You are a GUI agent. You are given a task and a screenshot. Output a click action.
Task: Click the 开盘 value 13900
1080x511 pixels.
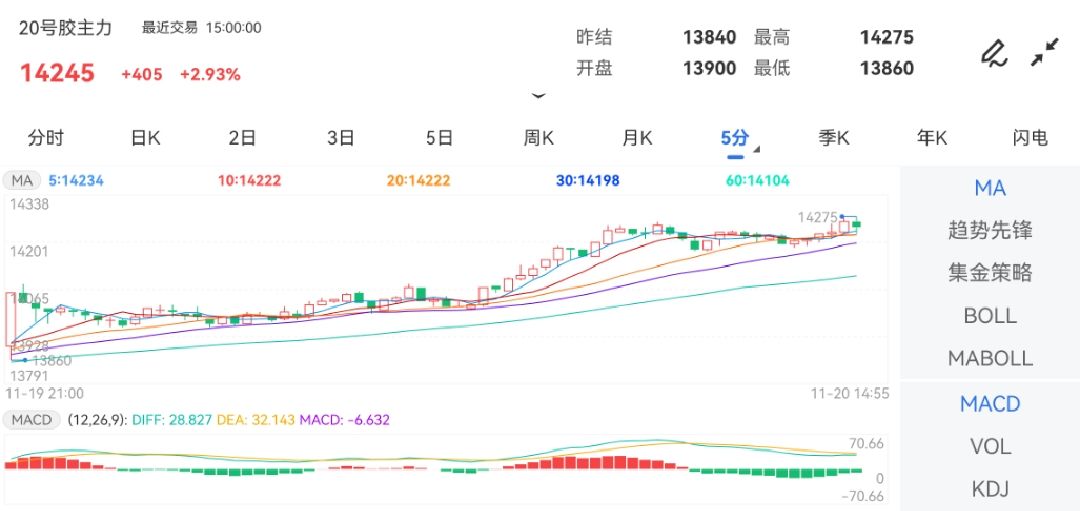(709, 68)
